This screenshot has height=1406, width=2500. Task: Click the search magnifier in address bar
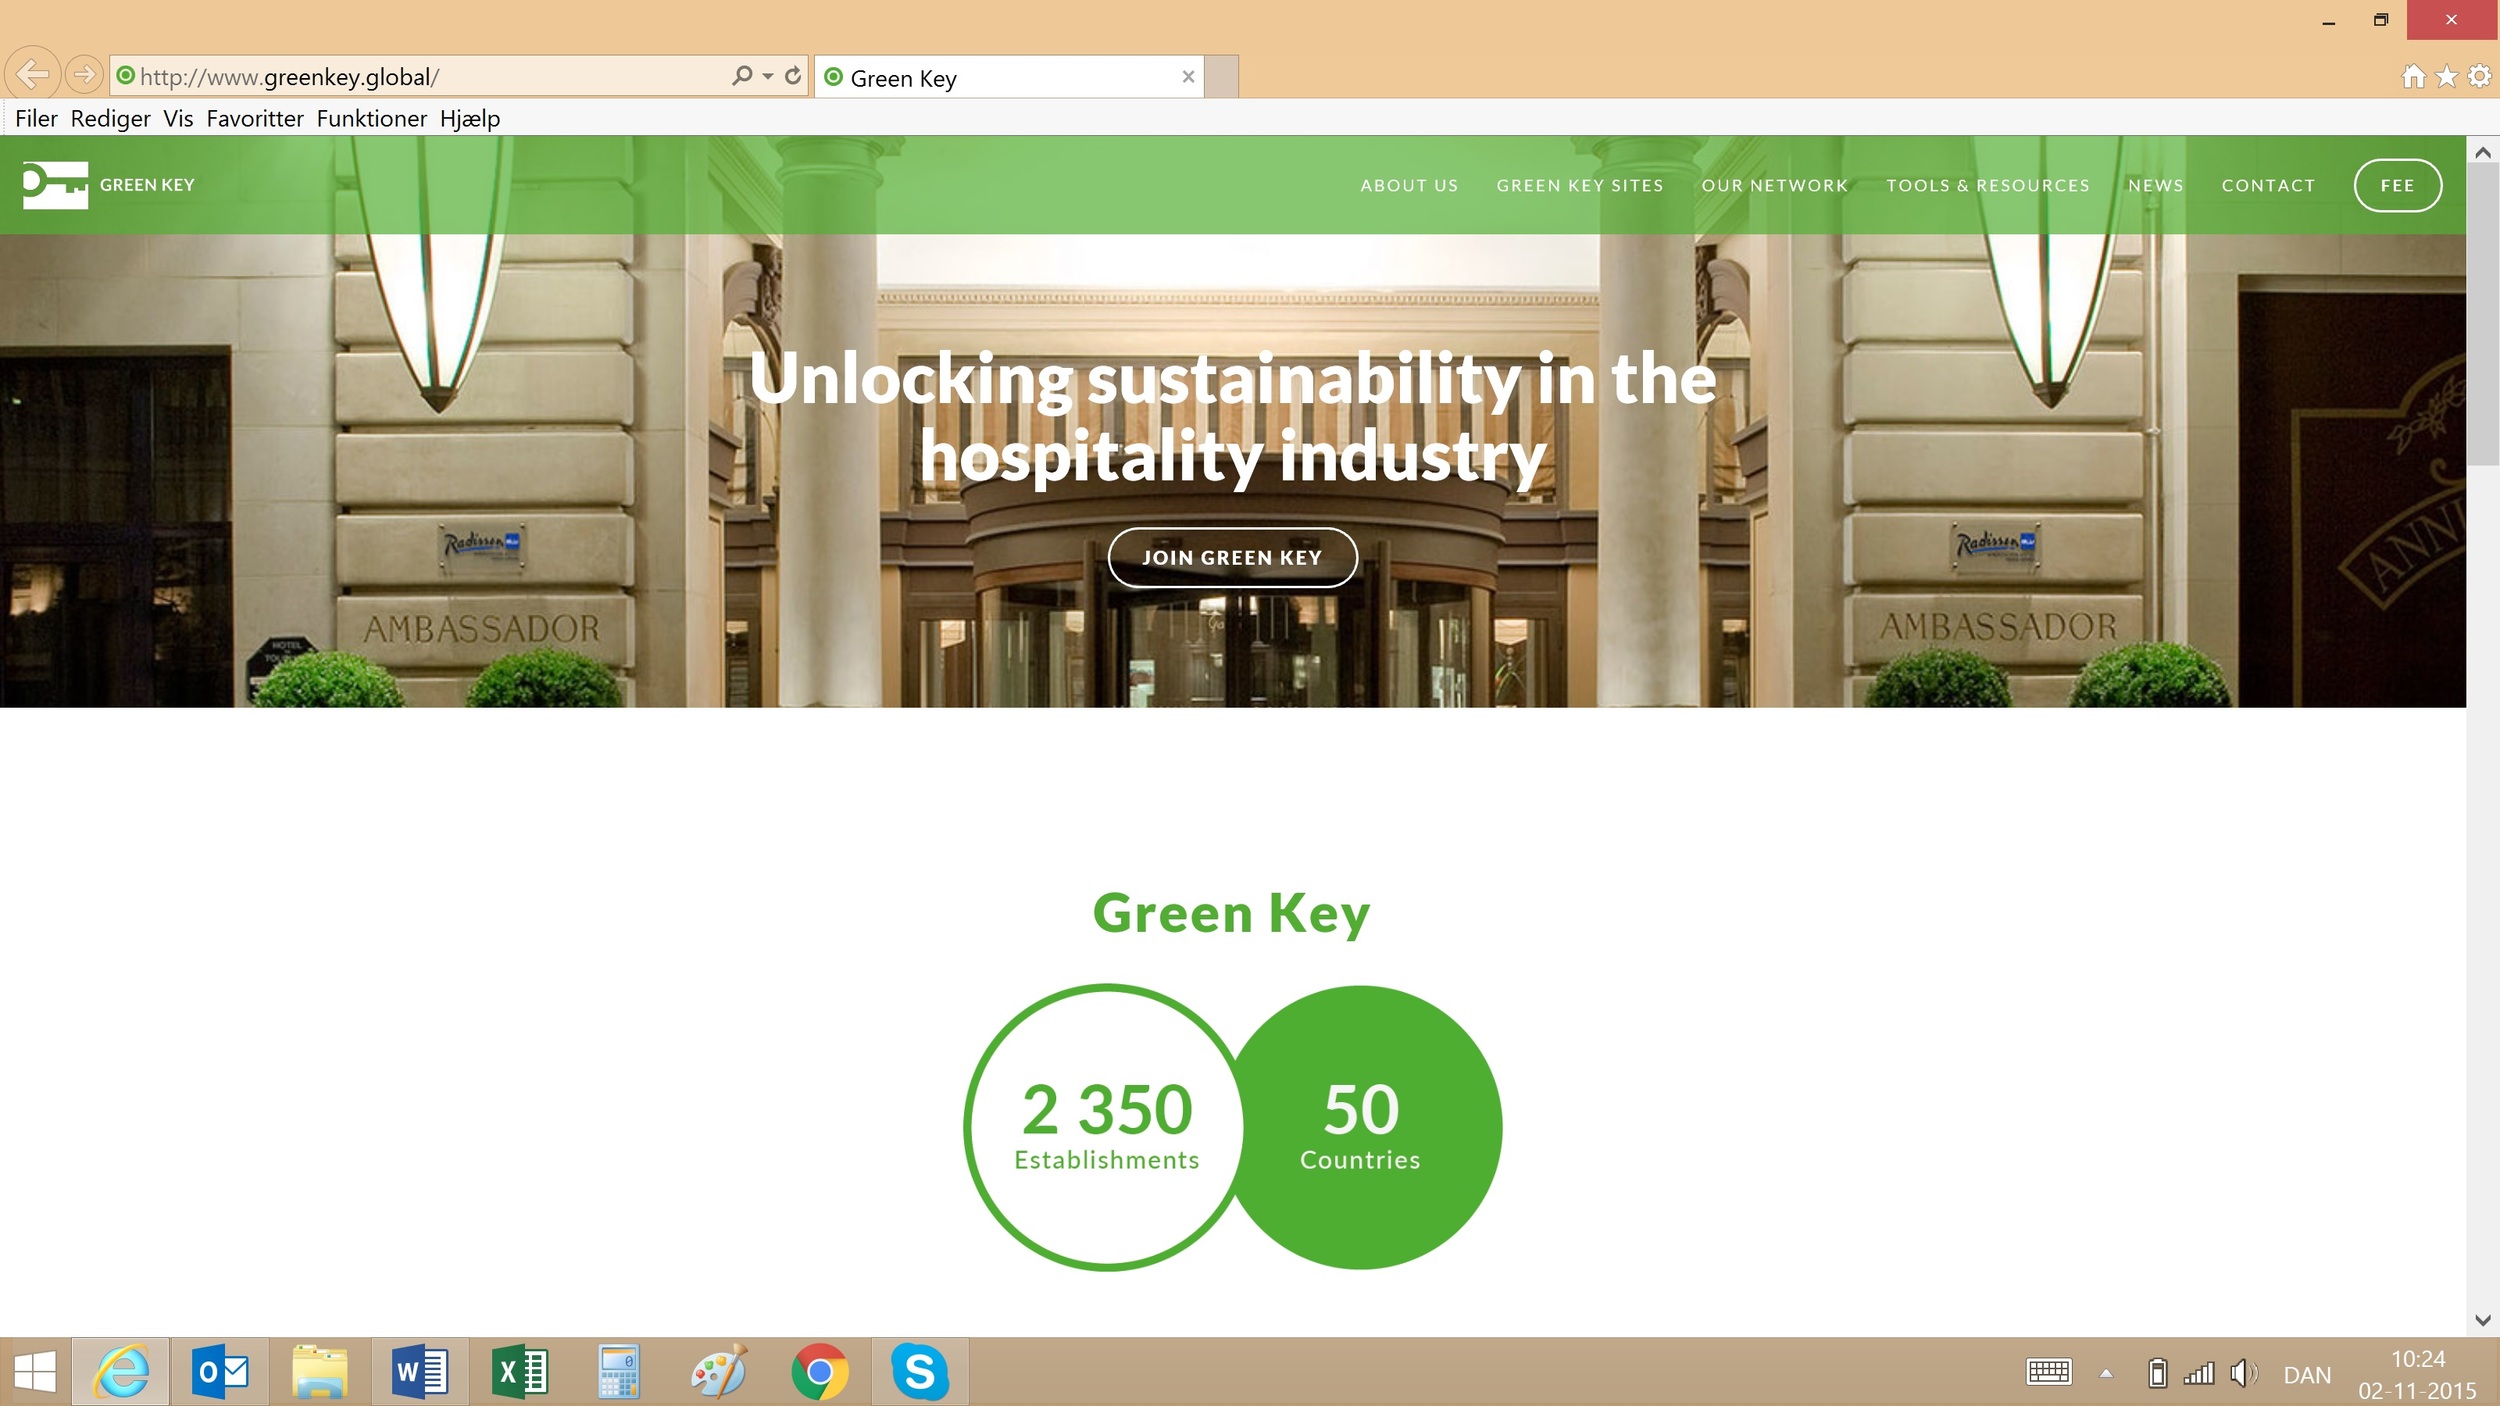(742, 76)
